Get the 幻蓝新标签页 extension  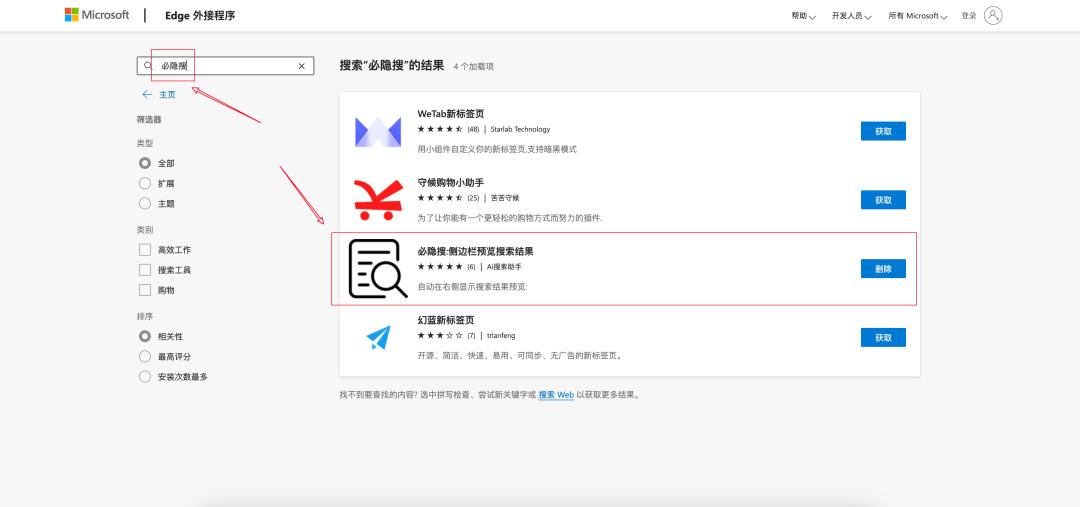click(883, 338)
